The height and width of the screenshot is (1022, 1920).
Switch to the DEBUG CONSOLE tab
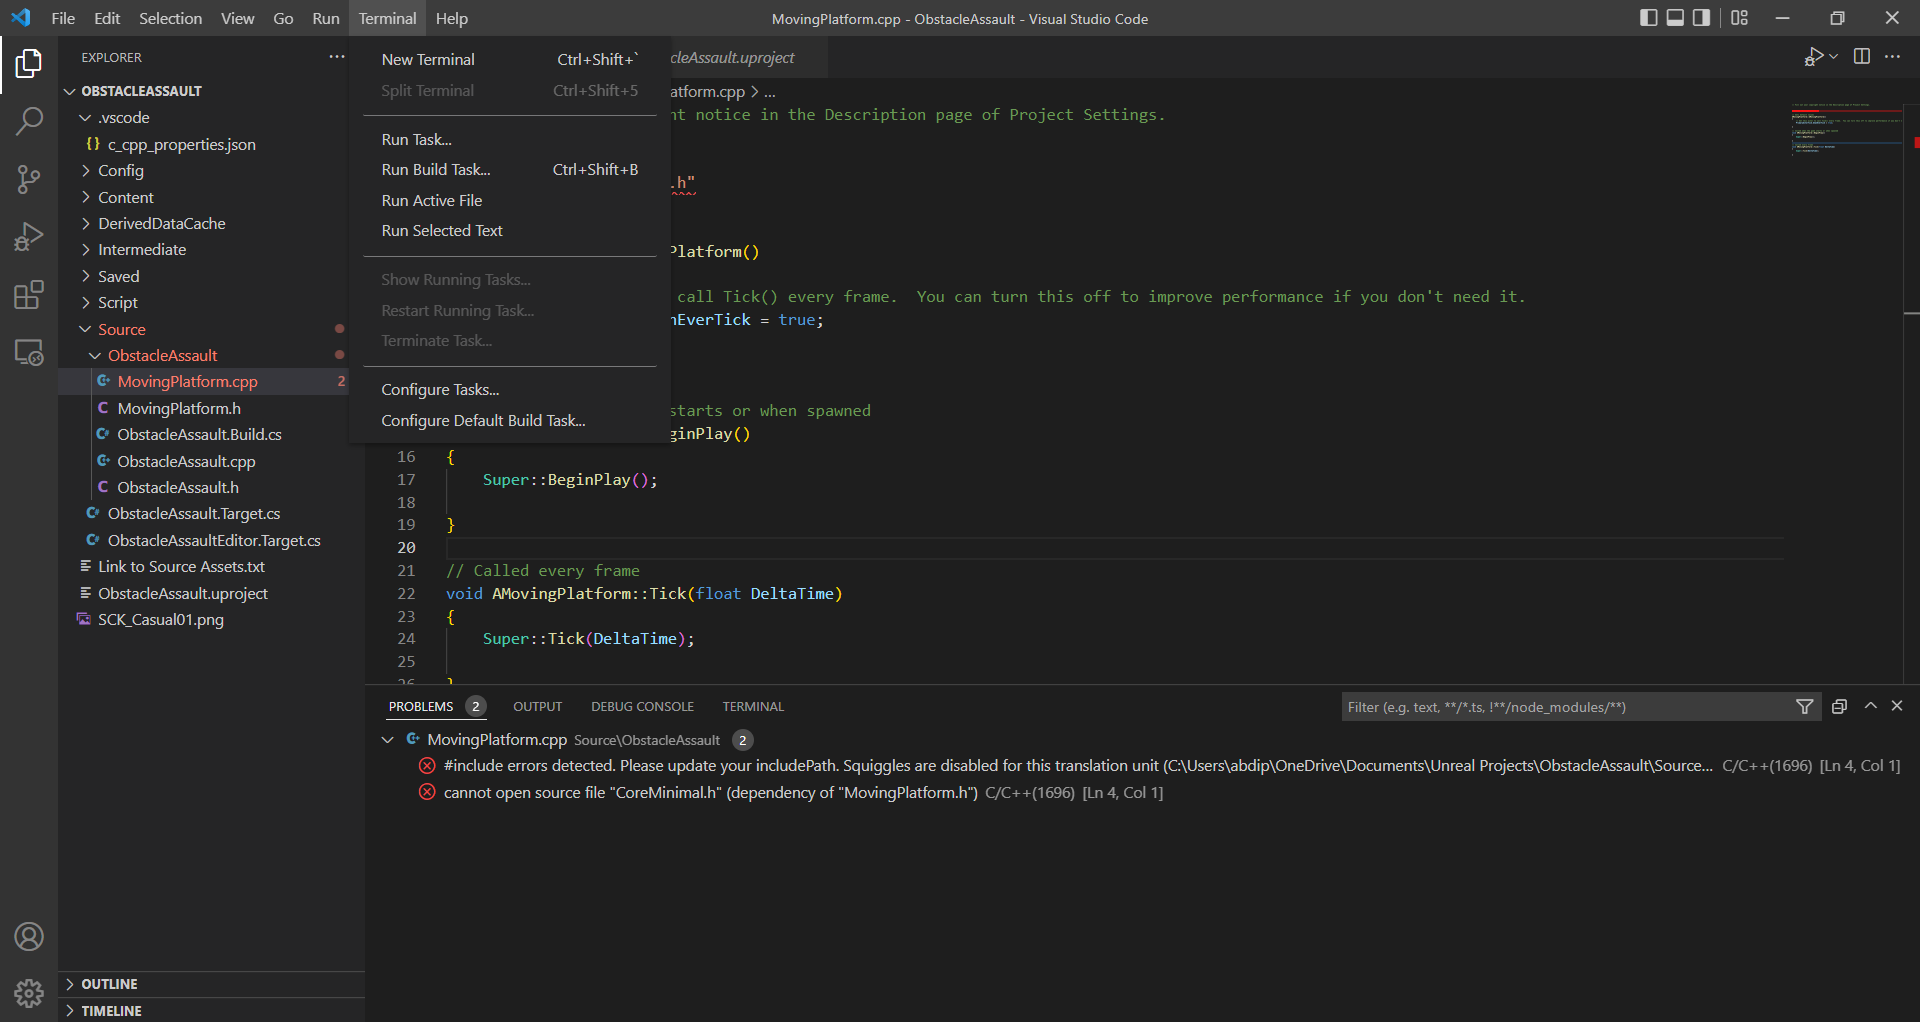[x=642, y=707]
